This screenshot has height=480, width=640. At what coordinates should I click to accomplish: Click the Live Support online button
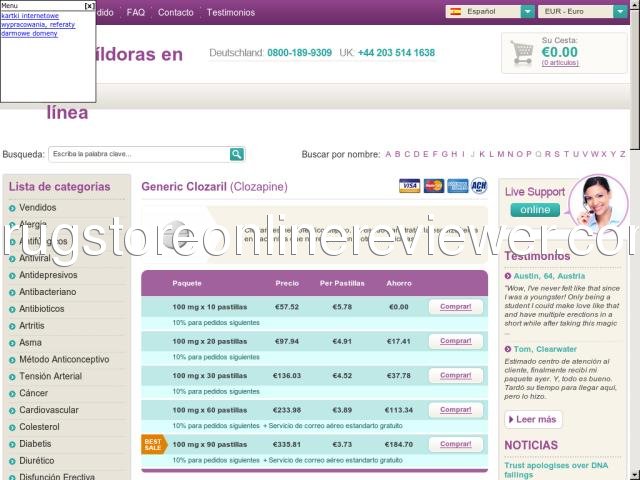pyautogui.click(x=535, y=210)
